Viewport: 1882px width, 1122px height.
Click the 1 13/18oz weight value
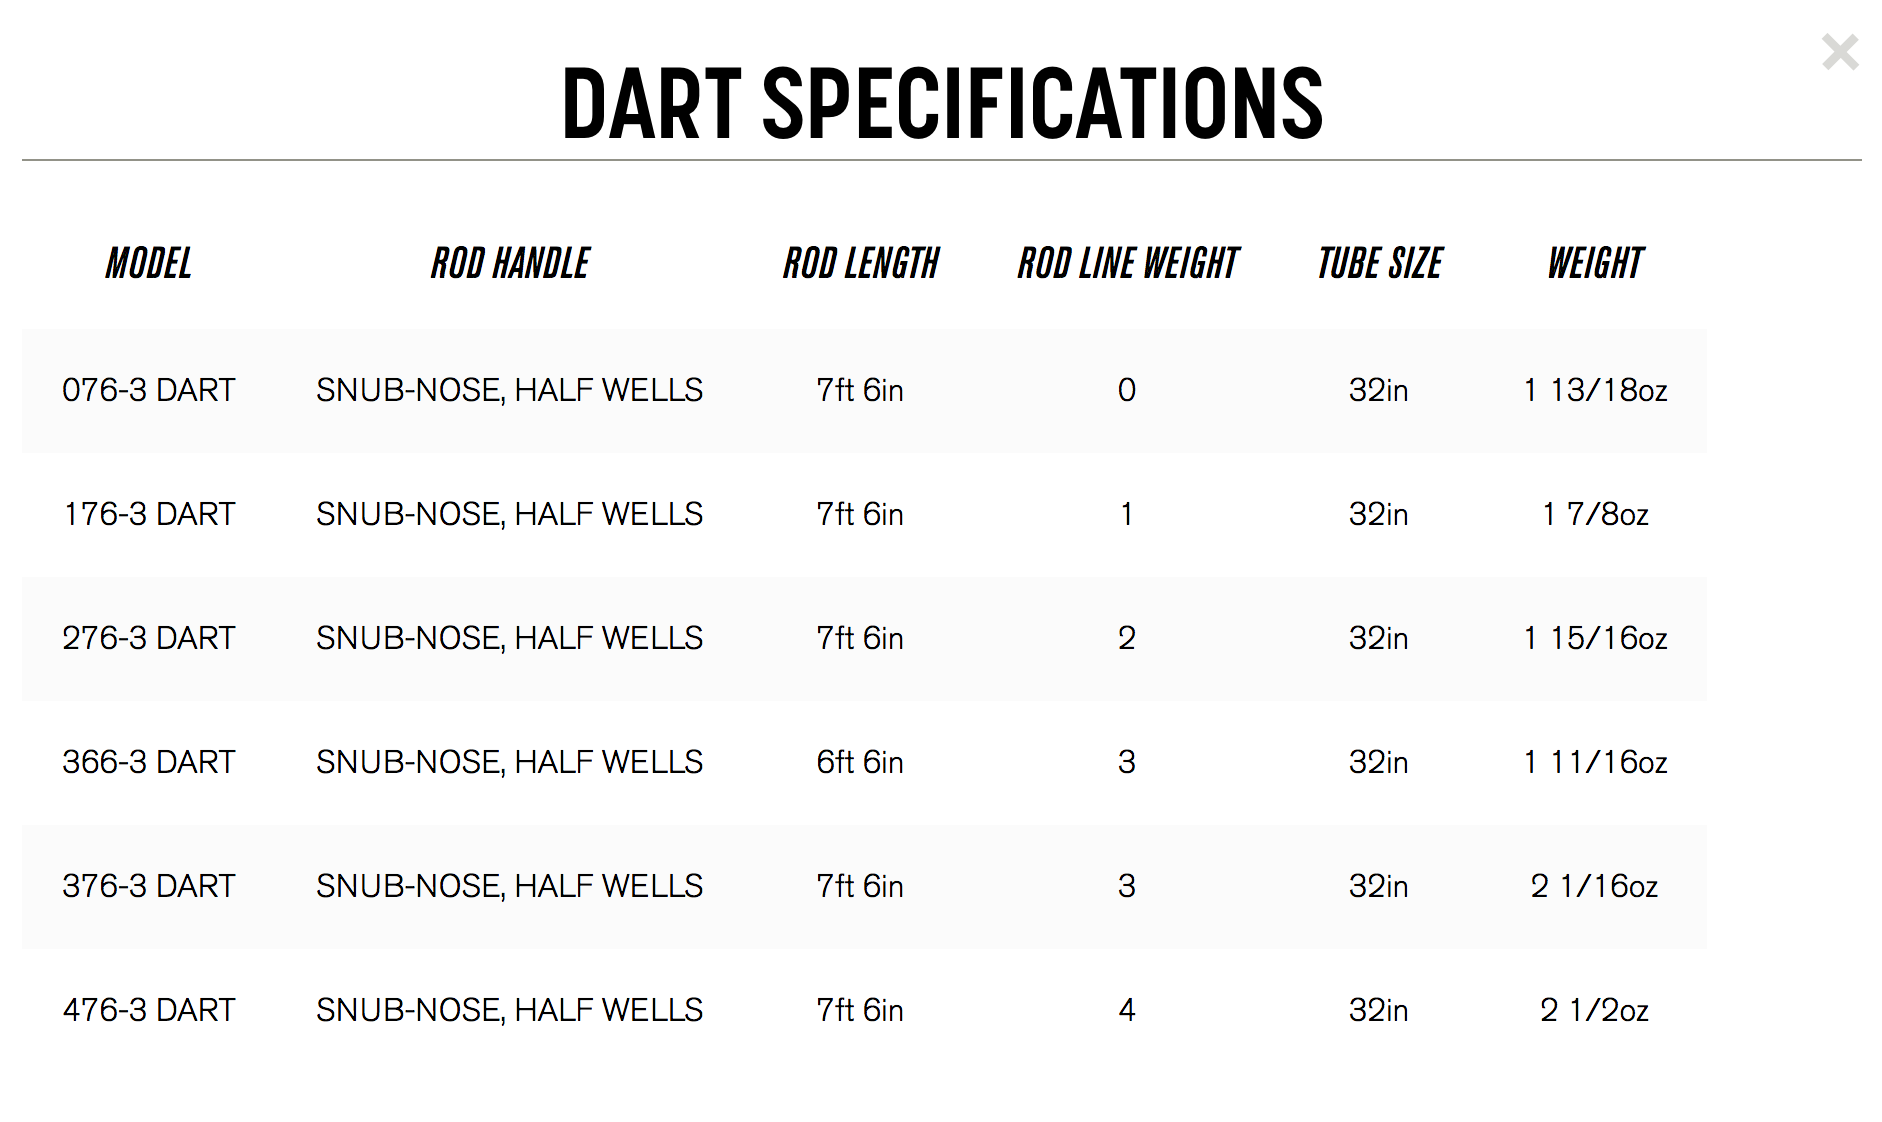(1595, 390)
